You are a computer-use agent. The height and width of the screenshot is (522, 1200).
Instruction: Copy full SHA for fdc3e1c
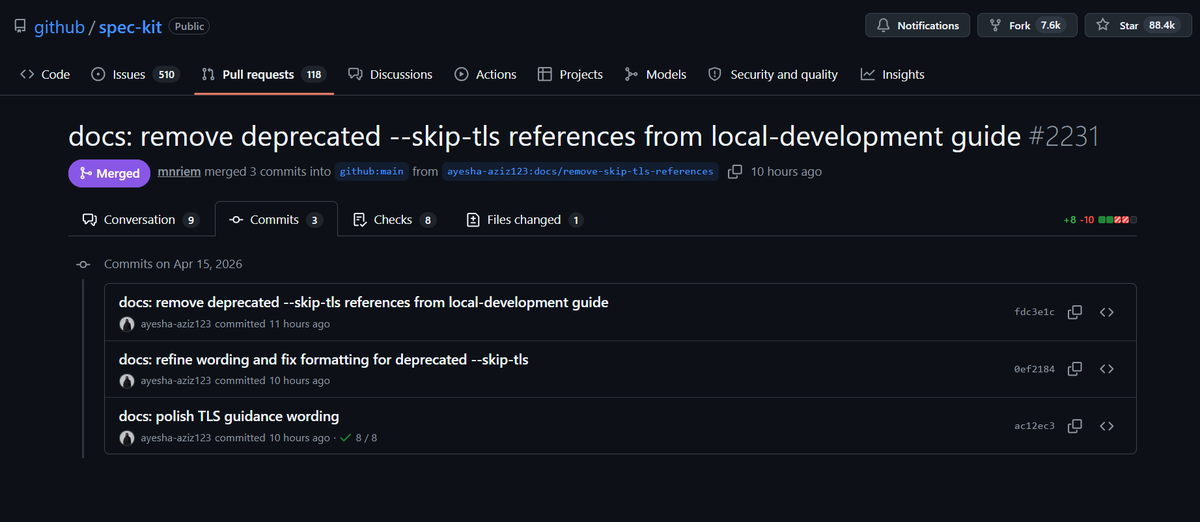(x=1075, y=312)
